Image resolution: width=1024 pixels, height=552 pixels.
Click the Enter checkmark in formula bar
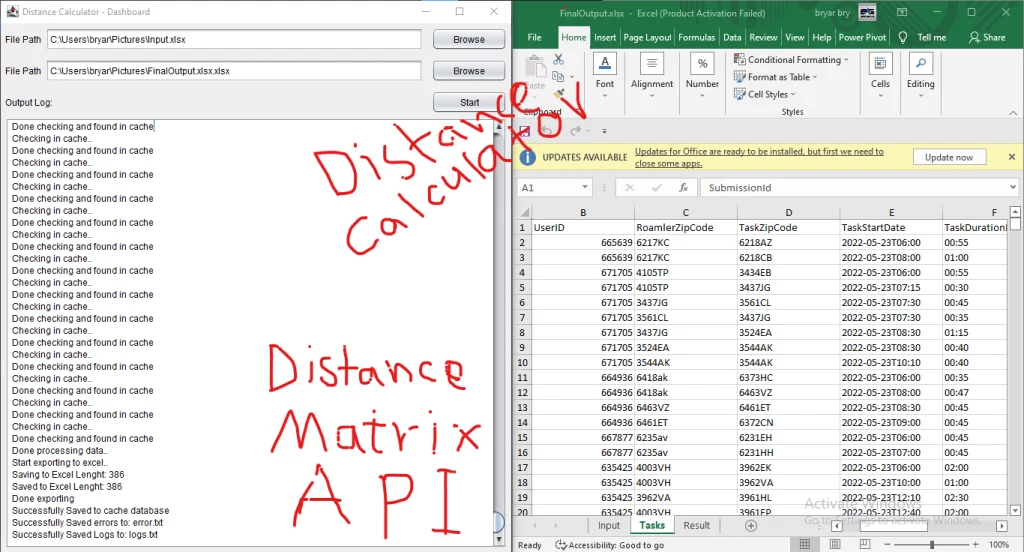coord(656,187)
